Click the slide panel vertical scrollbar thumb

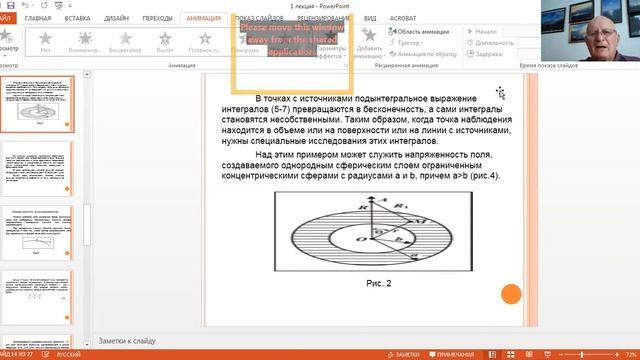pyautogui.click(x=87, y=224)
